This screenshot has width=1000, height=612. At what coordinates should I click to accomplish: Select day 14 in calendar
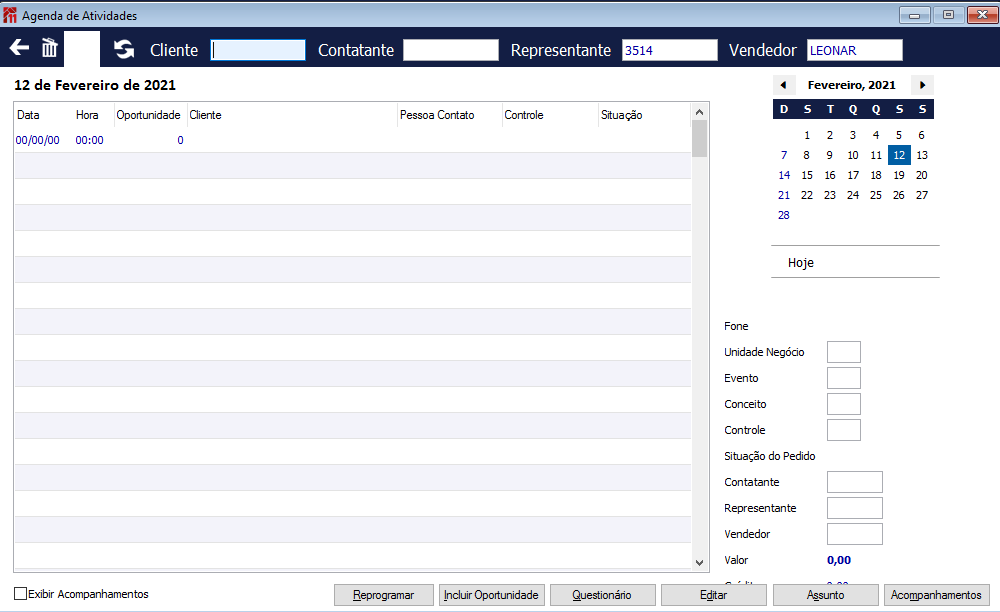pyautogui.click(x=784, y=175)
